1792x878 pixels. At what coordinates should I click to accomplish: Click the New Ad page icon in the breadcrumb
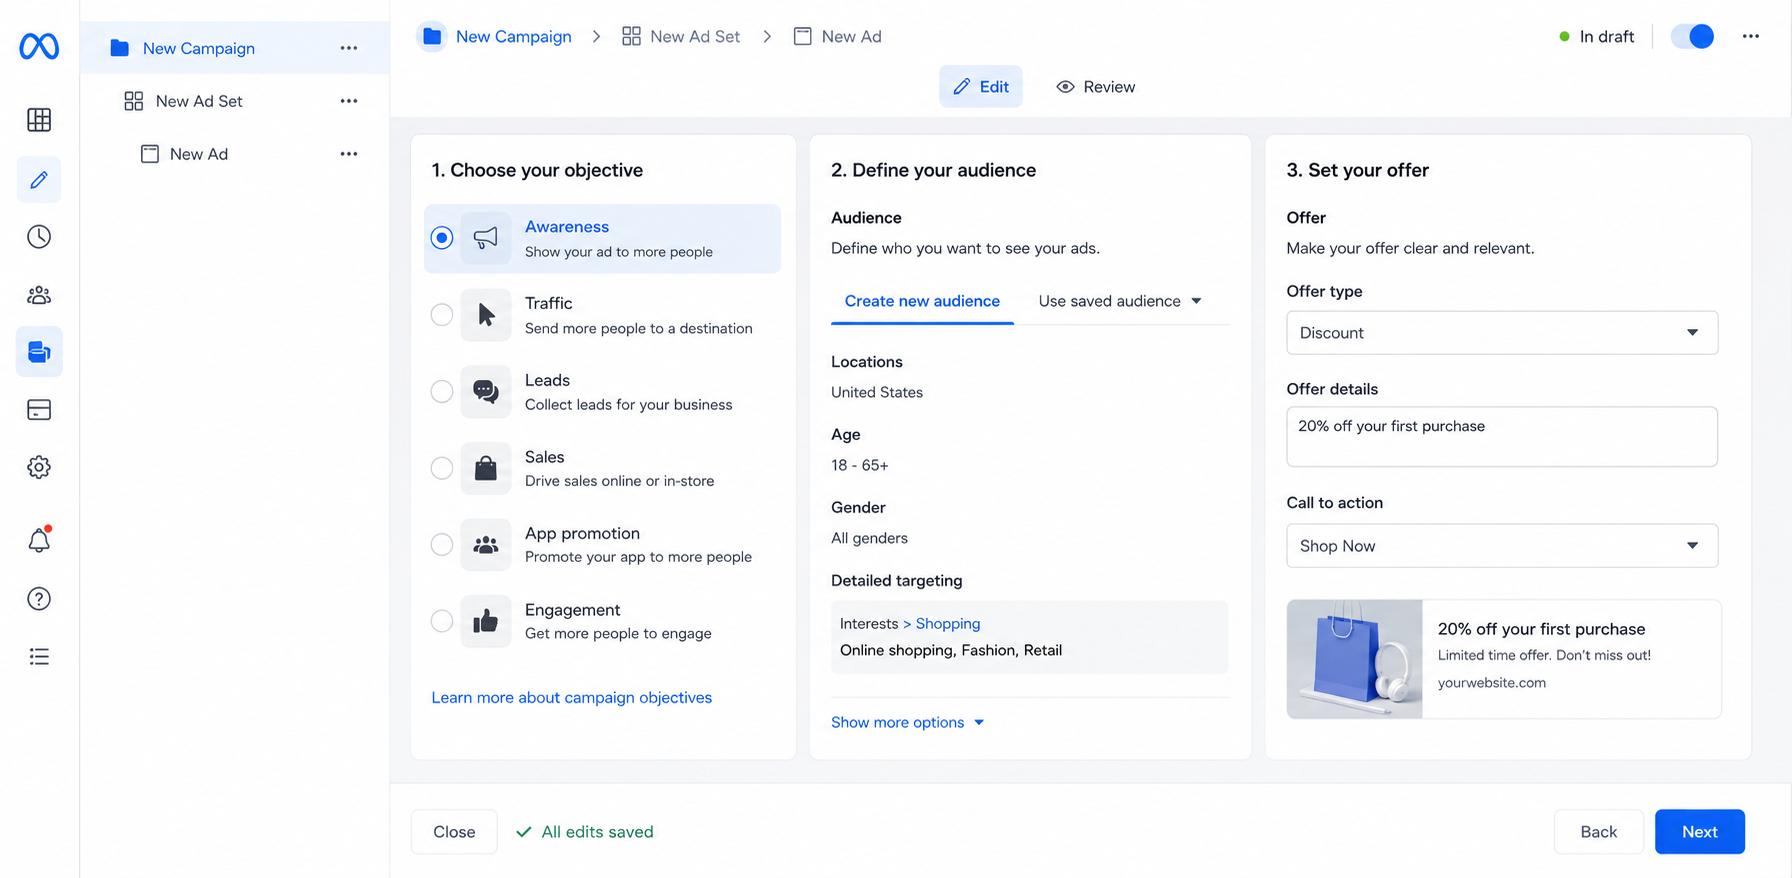802,36
